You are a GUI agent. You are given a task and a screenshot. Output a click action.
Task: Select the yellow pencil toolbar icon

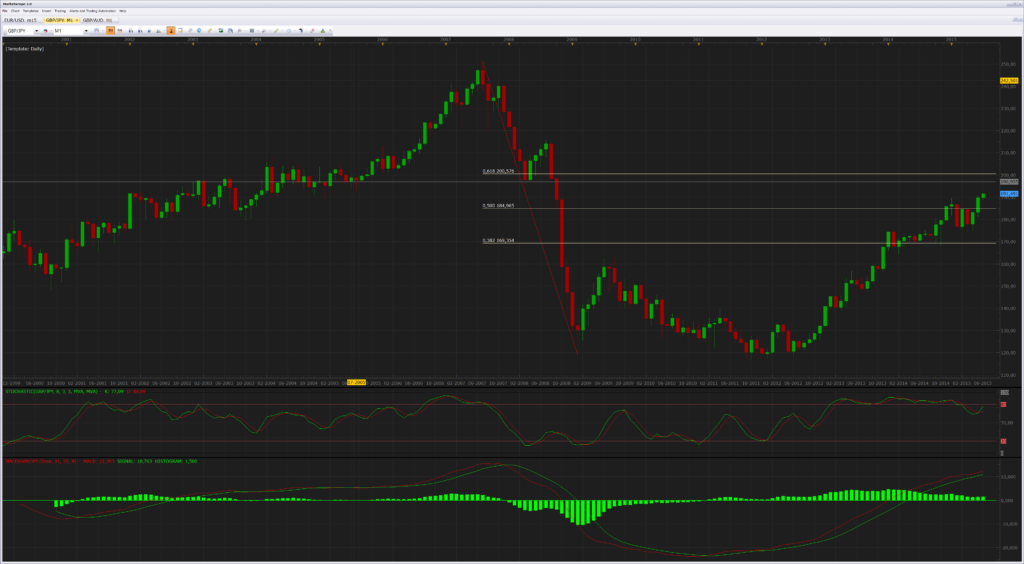(210, 31)
